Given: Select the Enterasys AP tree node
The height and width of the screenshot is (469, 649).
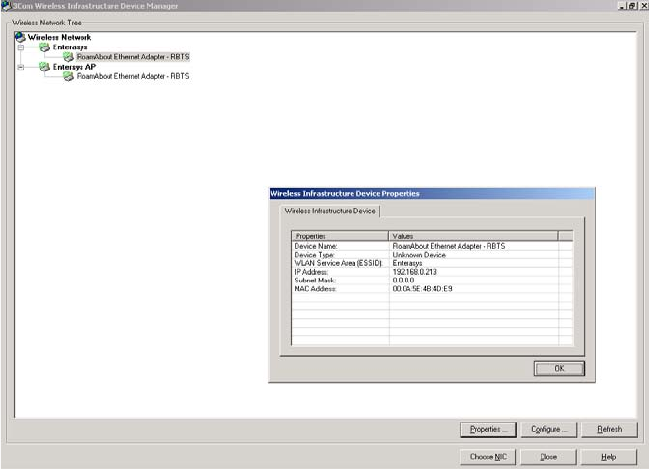Looking at the screenshot, I should point(74,67).
